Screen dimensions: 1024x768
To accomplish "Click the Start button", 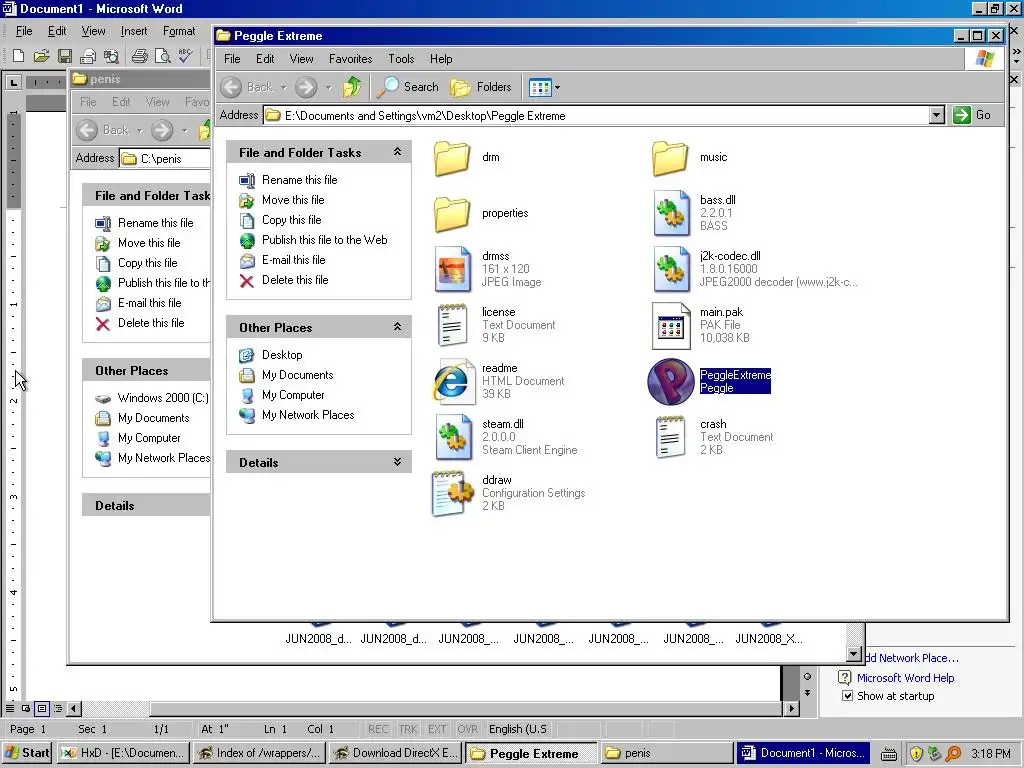I will click(x=27, y=753).
